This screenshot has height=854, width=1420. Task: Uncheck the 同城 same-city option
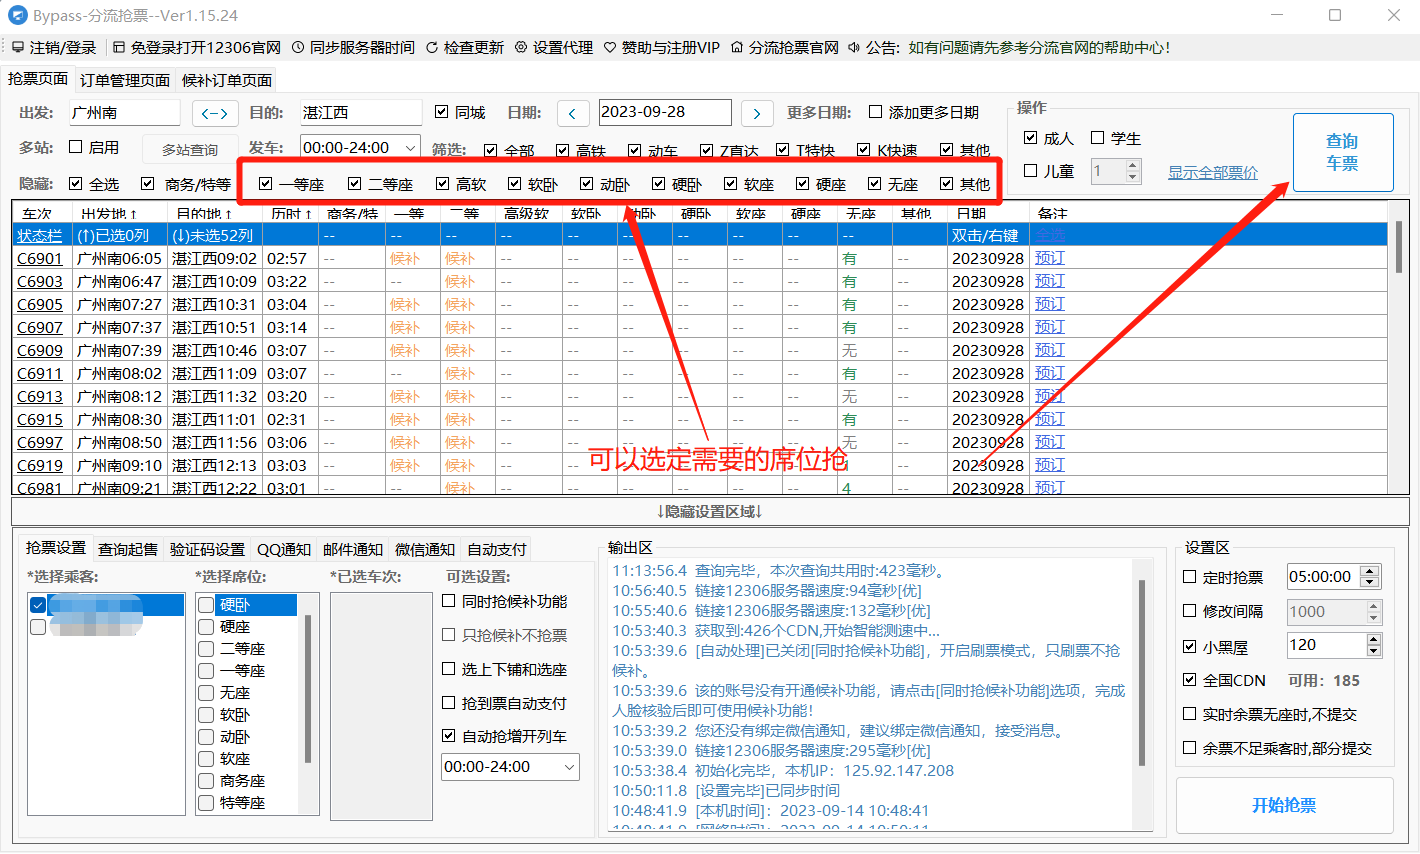[x=442, y=112]
